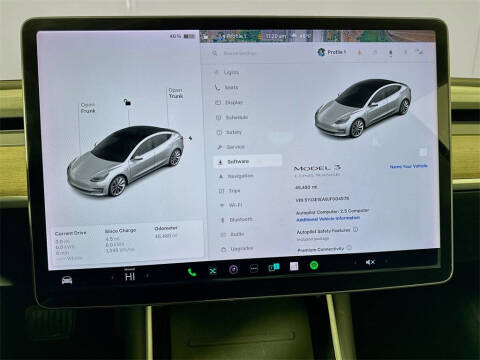The width and height of the screenshot is (480, 360).
Task: Tap the time display on map strip
Action: [x=275, y=36]
